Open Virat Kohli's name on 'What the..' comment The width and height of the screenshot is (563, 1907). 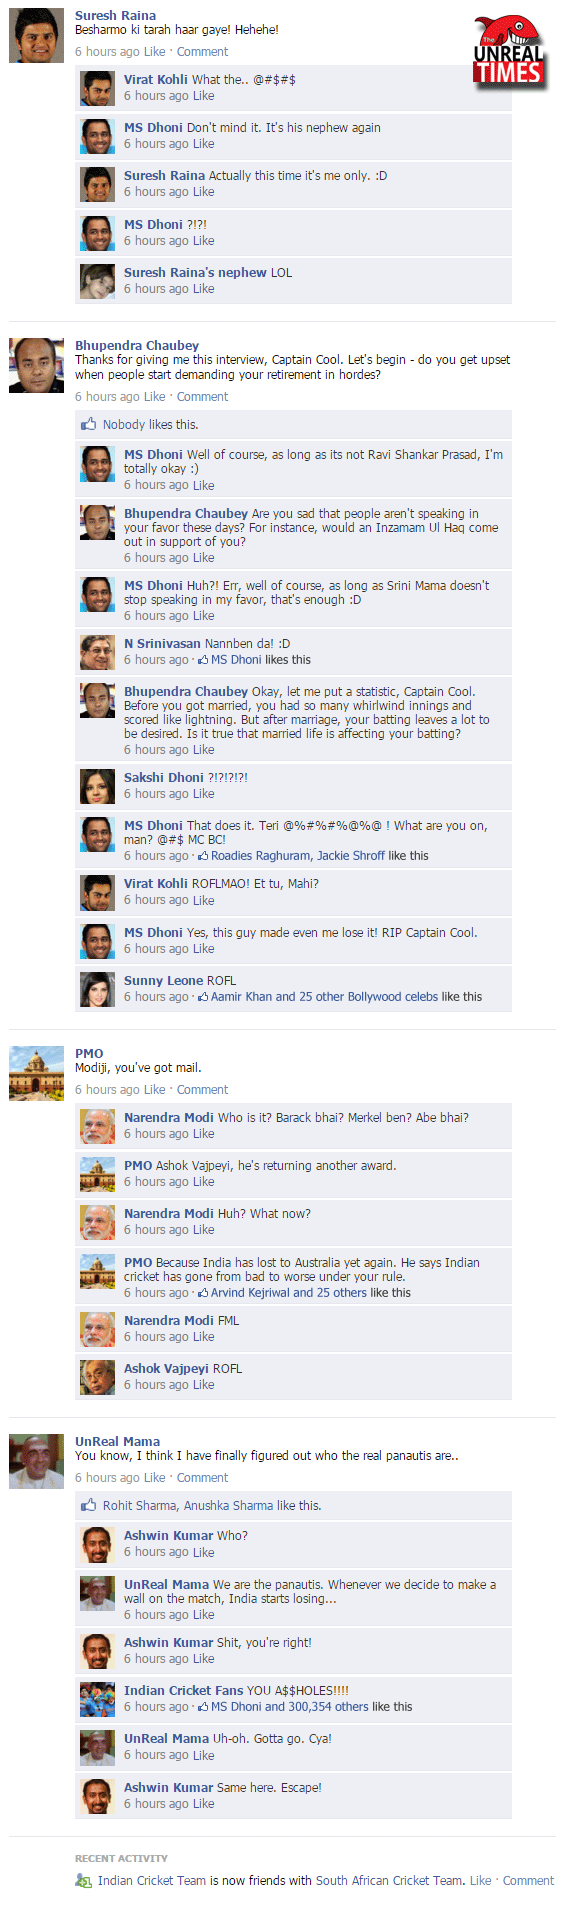point(156,80)
